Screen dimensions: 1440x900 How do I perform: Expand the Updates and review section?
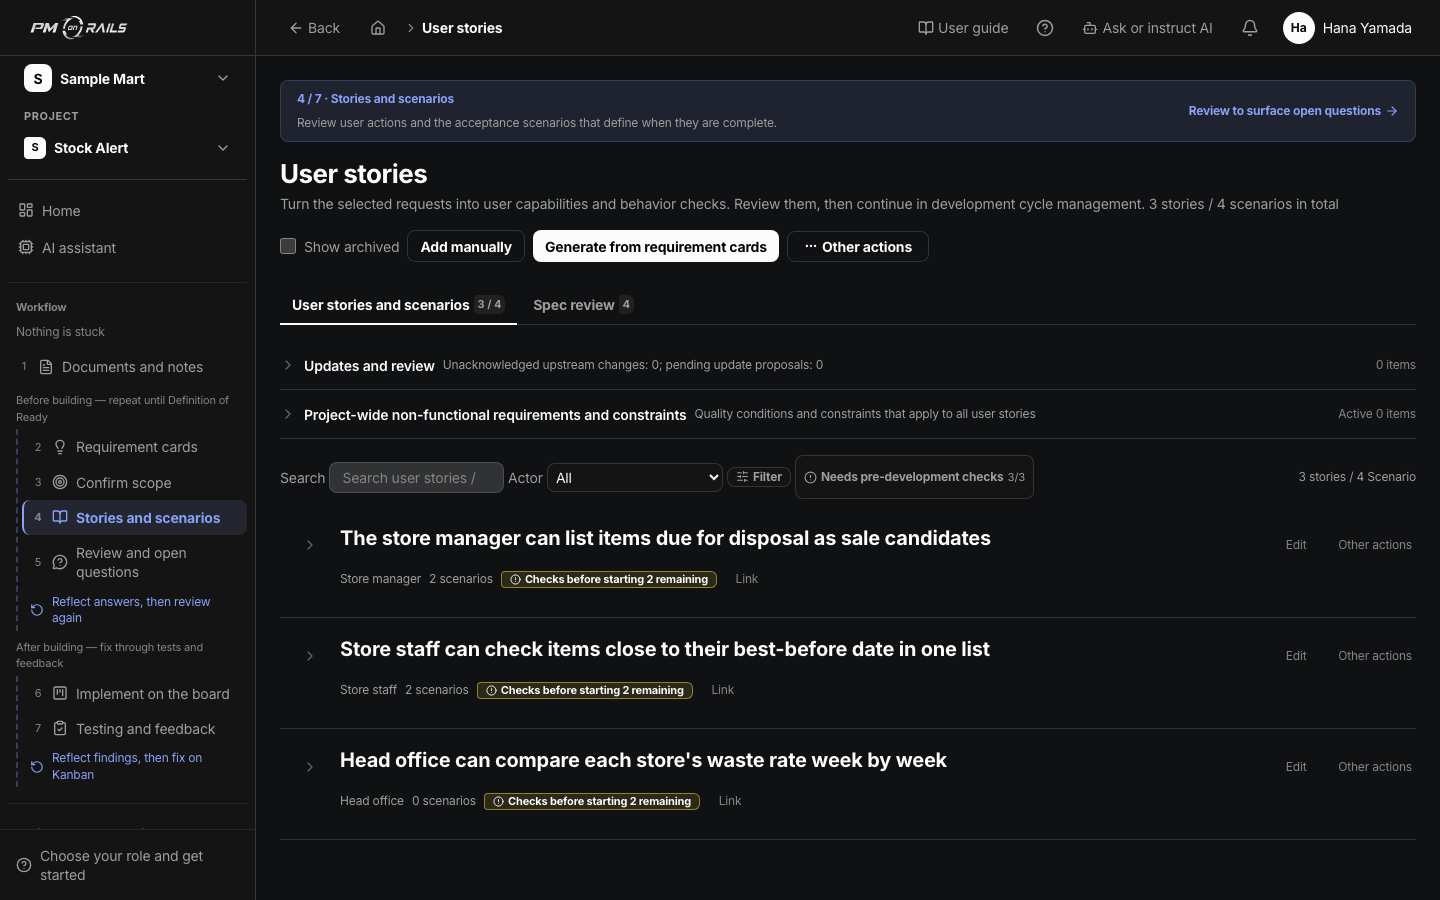click(288, 365)
